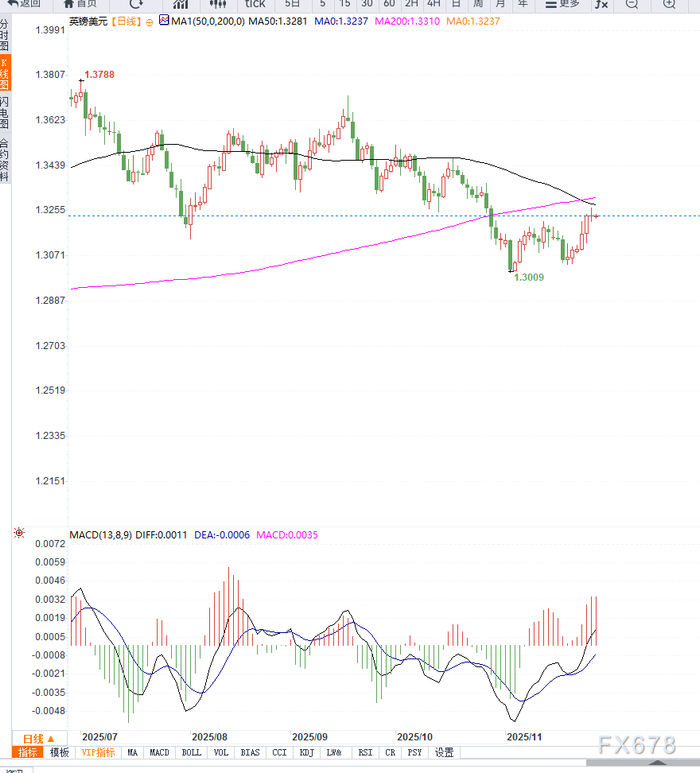Screen dimensions: 700x773
Task: Switch to the 4H timeframe
Action: click(433, 4)
